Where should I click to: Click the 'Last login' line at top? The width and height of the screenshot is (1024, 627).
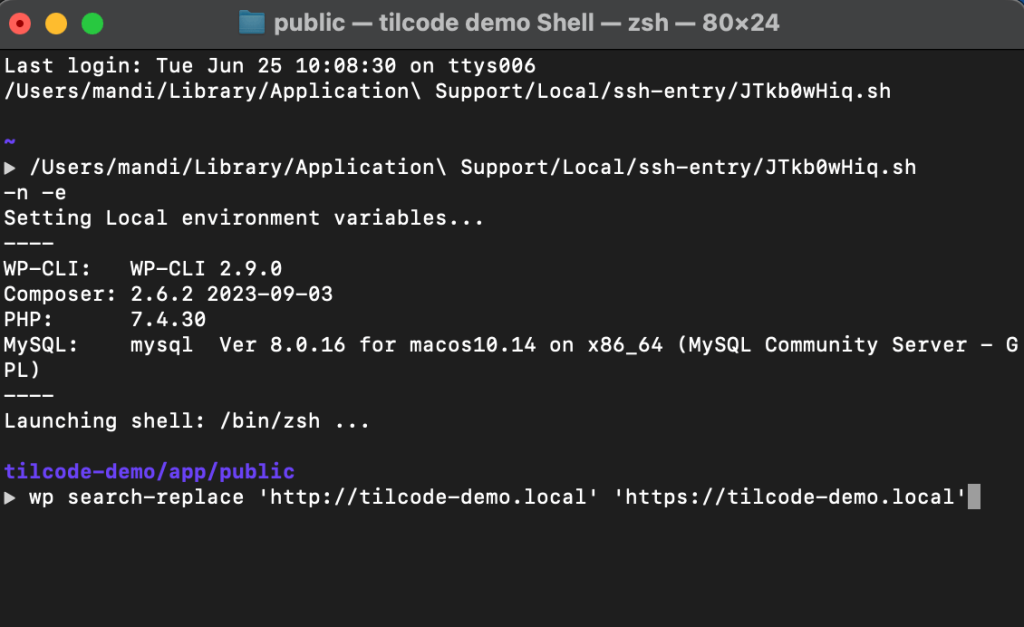click(x=270, y=67)
